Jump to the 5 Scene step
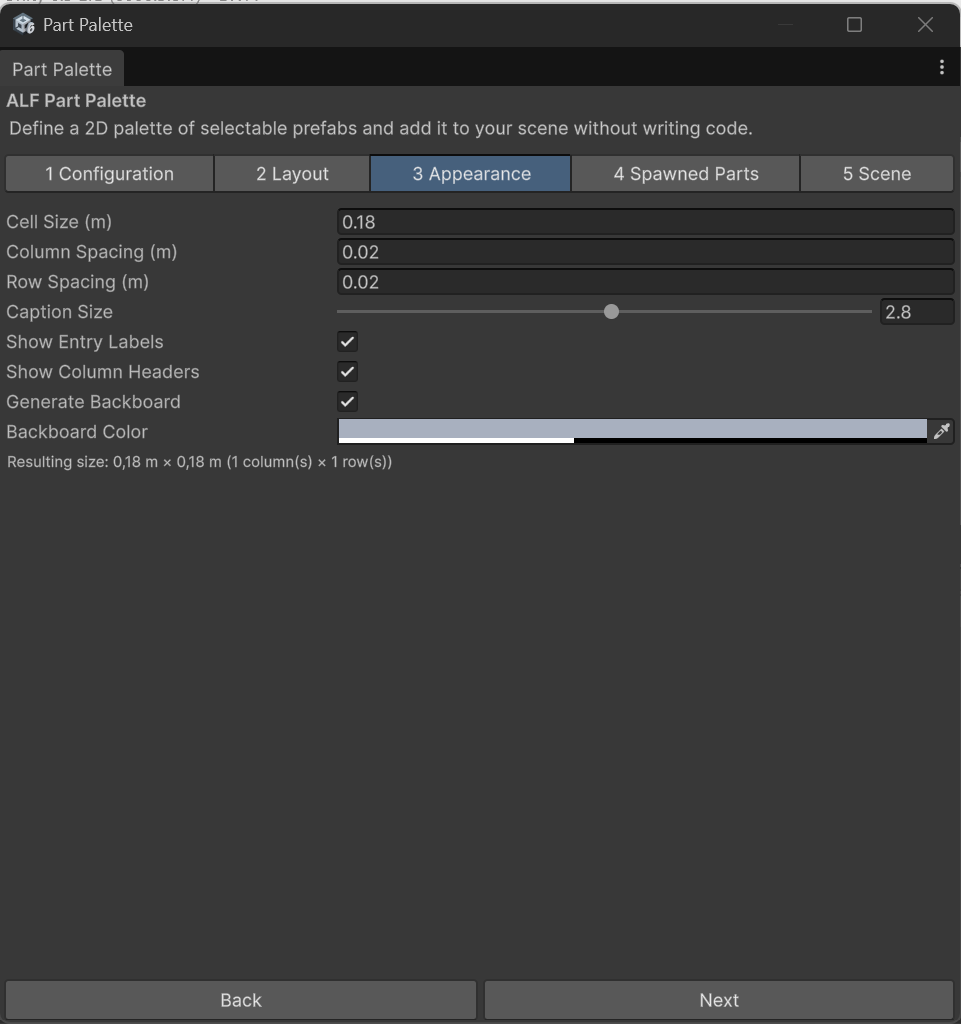Image resolution: width=961 pixels, height=1024 pixels. coord(877,174)
